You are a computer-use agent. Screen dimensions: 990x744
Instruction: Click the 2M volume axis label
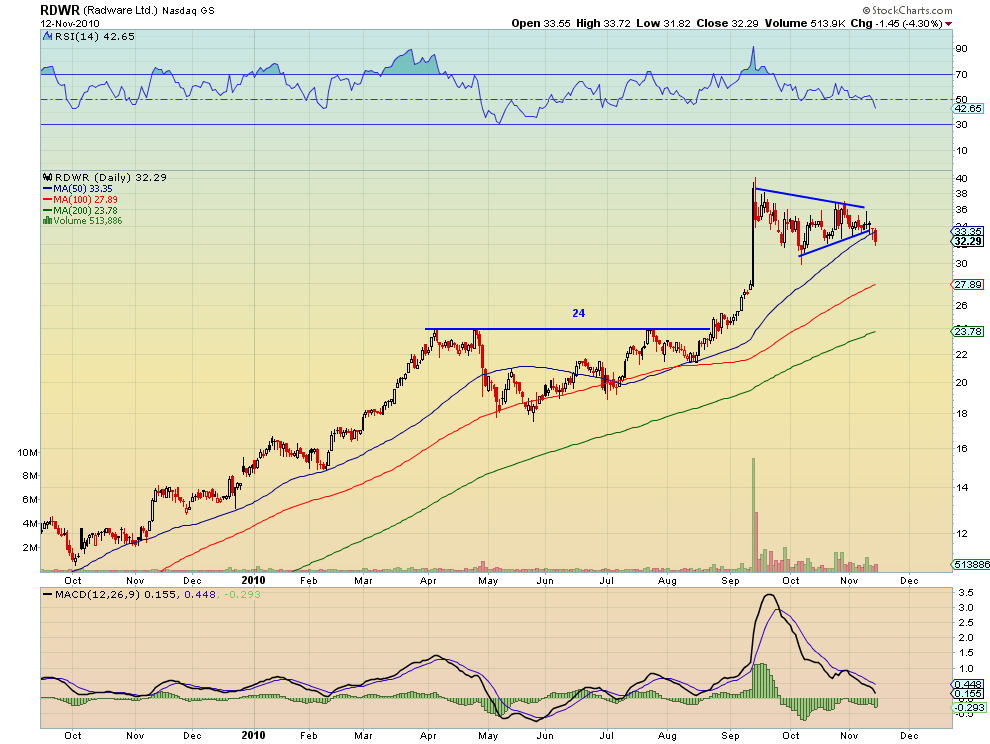tap(30, 548)
